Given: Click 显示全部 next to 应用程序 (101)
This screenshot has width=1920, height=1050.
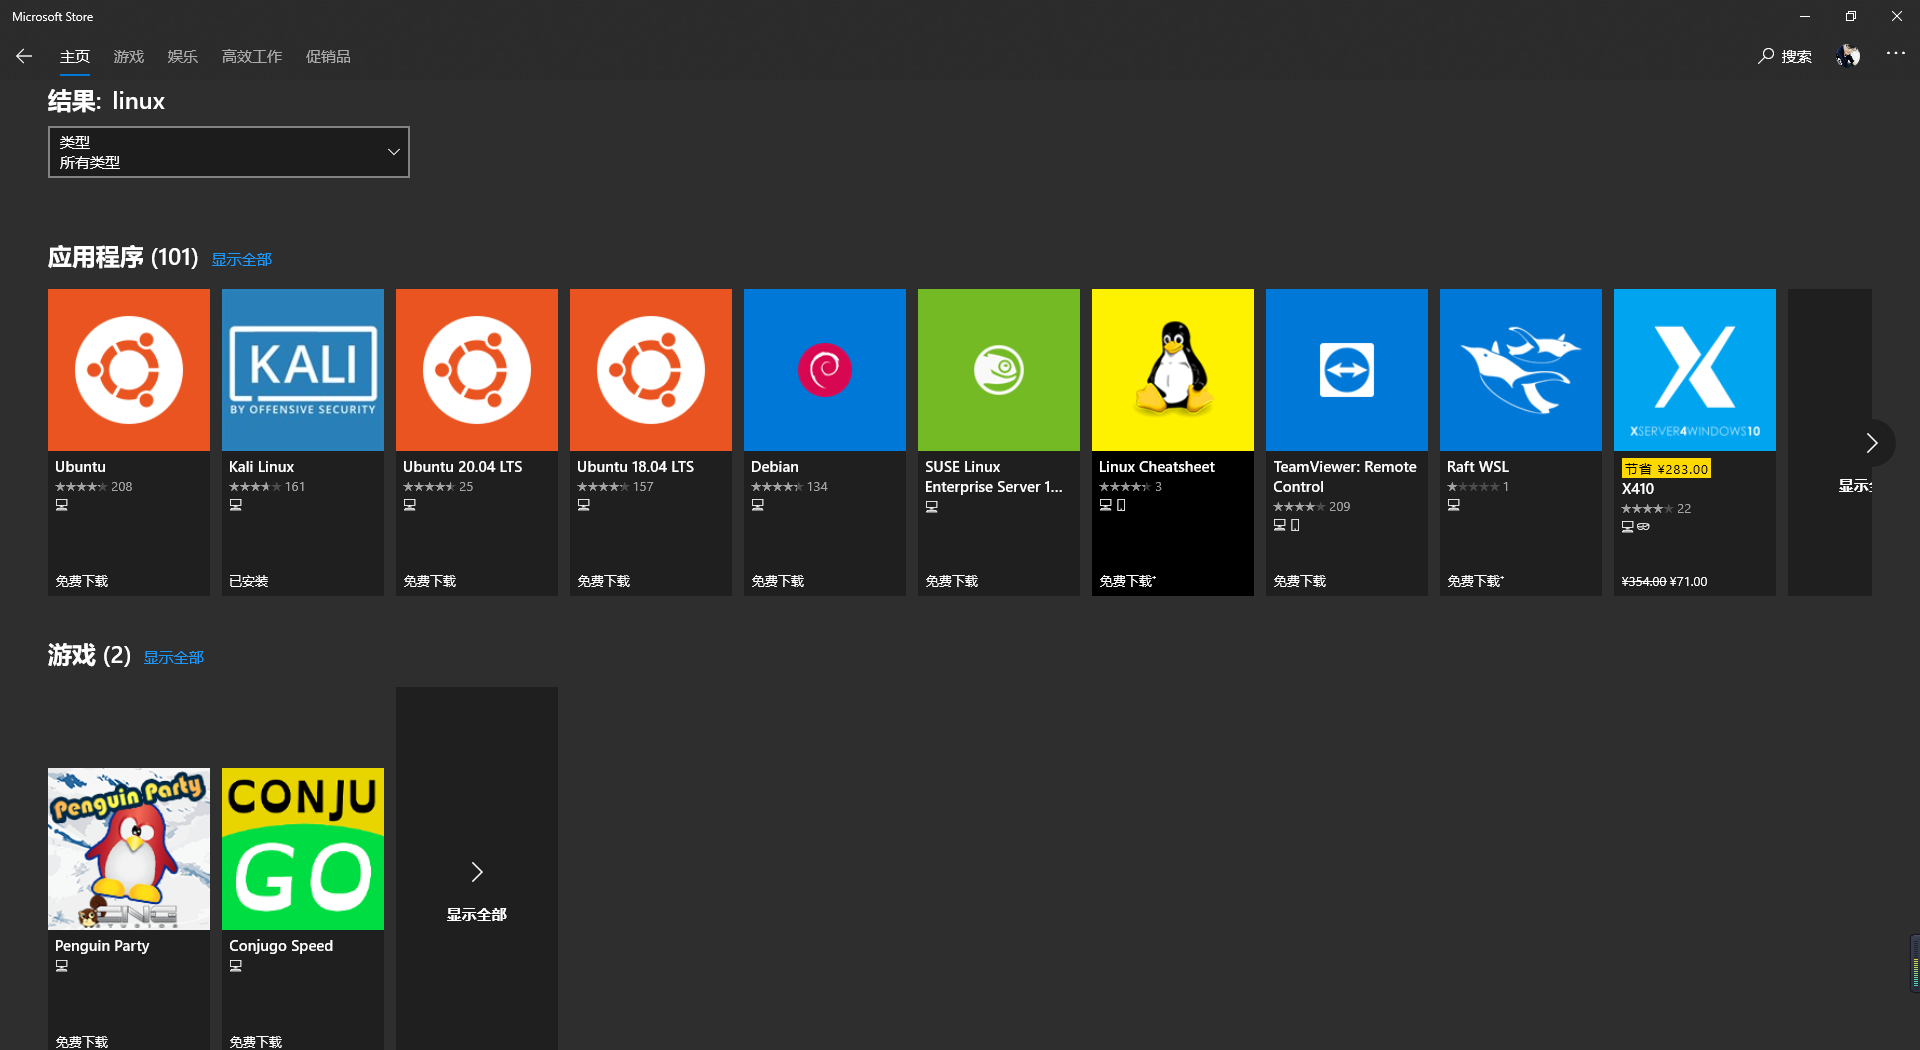Looking at the screenshot, I should [241, 259].
